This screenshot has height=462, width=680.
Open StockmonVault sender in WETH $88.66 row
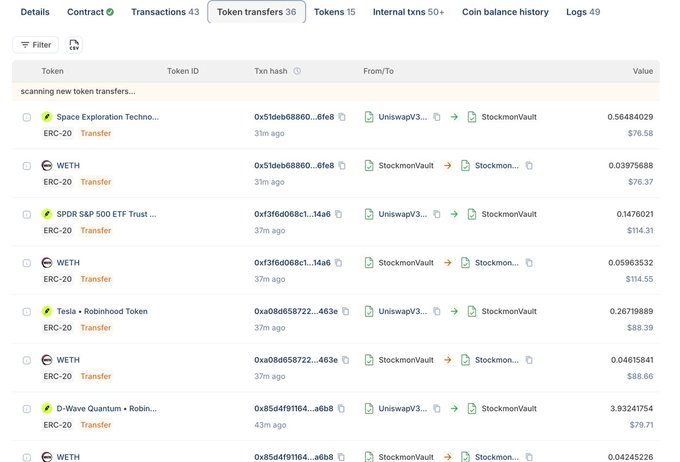coord(406,360)
